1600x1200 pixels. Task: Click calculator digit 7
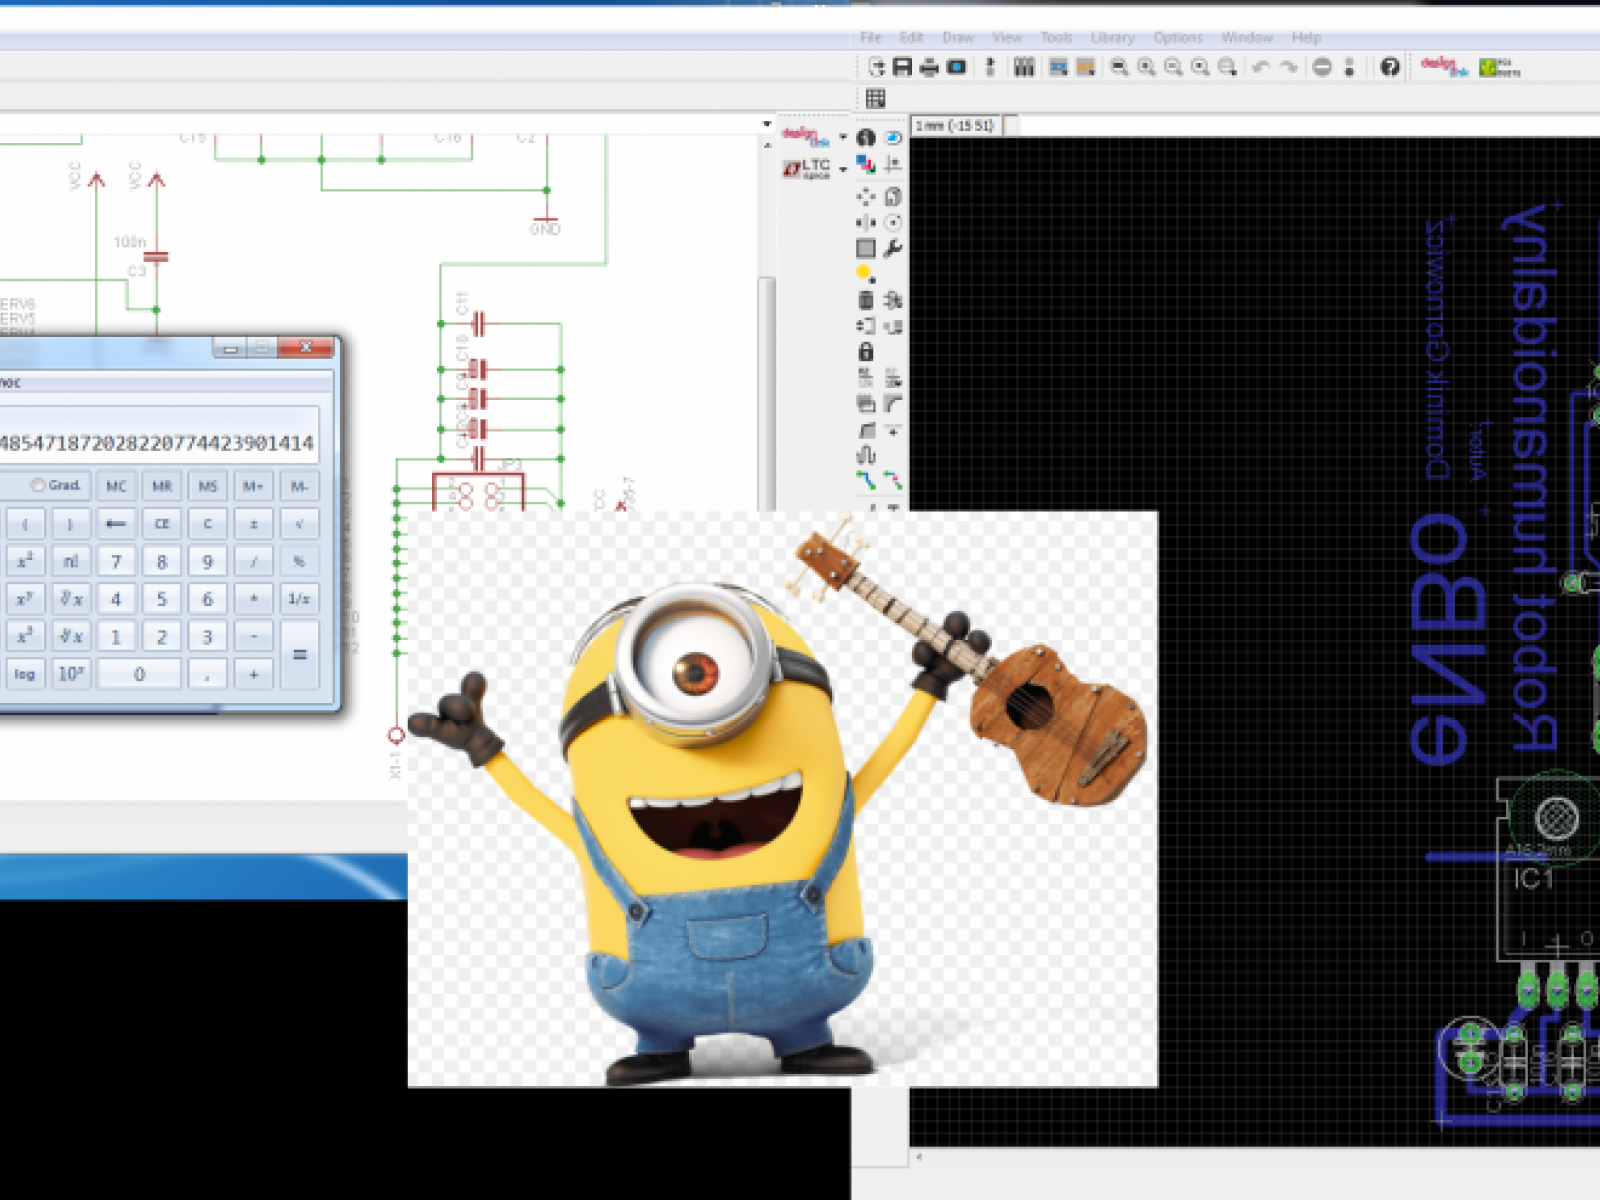click(x=116, y=561)
